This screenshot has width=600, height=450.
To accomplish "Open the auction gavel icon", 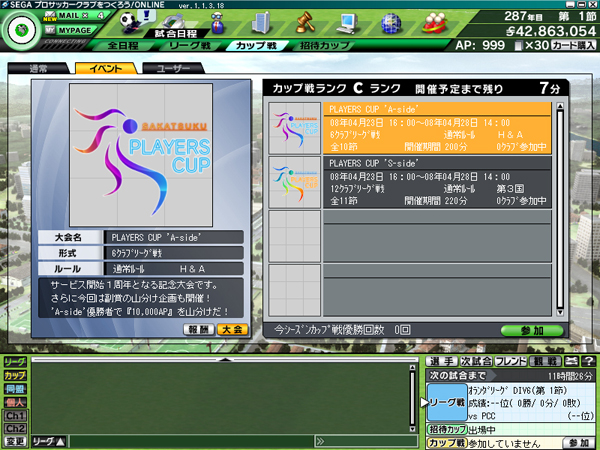I will tap(305, 21).
